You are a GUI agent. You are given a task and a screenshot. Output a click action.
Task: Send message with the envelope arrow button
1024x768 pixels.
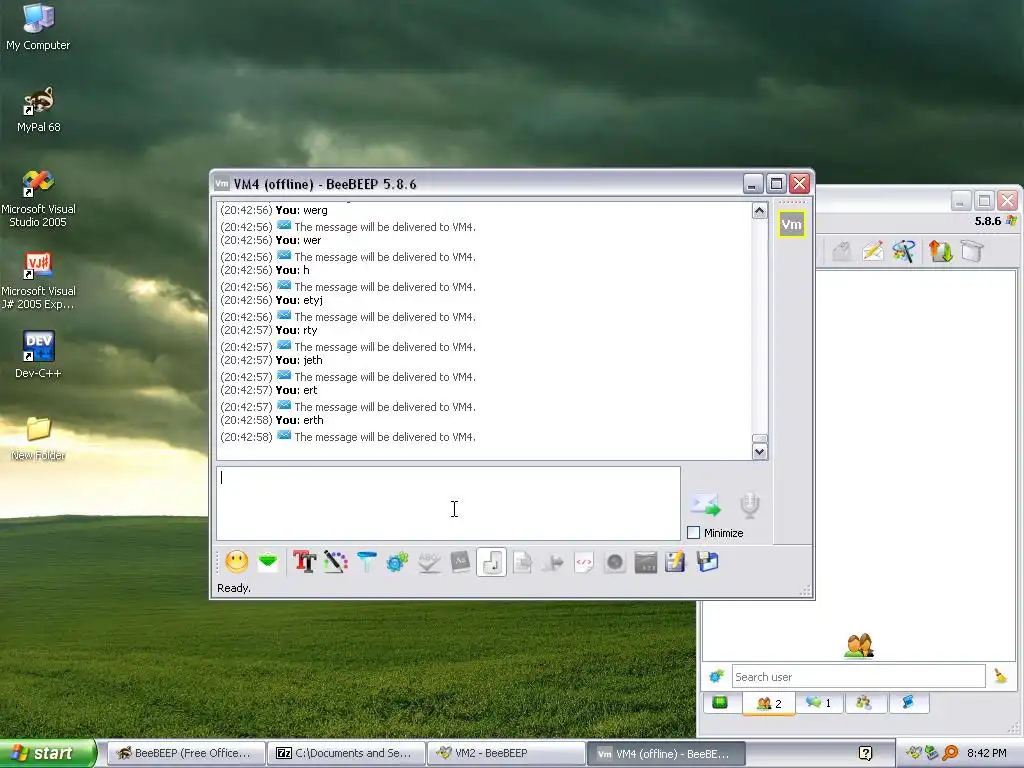pos(705,505)
